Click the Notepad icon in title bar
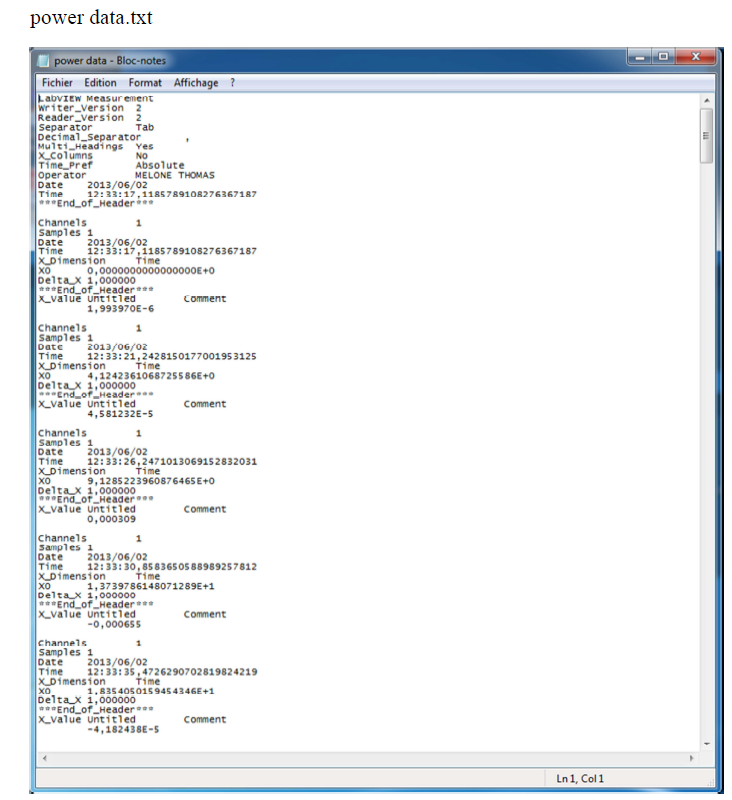The width and height of the screenshot is (732, 800). pyautogui.click(x=44, y=61)
